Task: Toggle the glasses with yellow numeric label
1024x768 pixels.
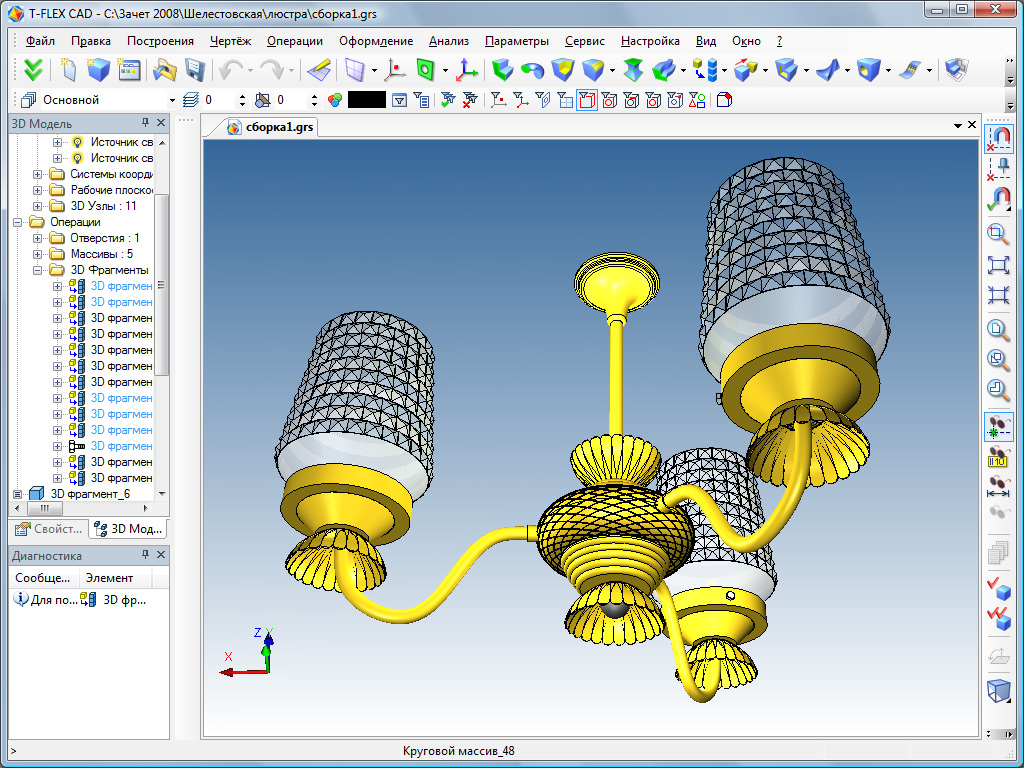Action: [998, 456]
